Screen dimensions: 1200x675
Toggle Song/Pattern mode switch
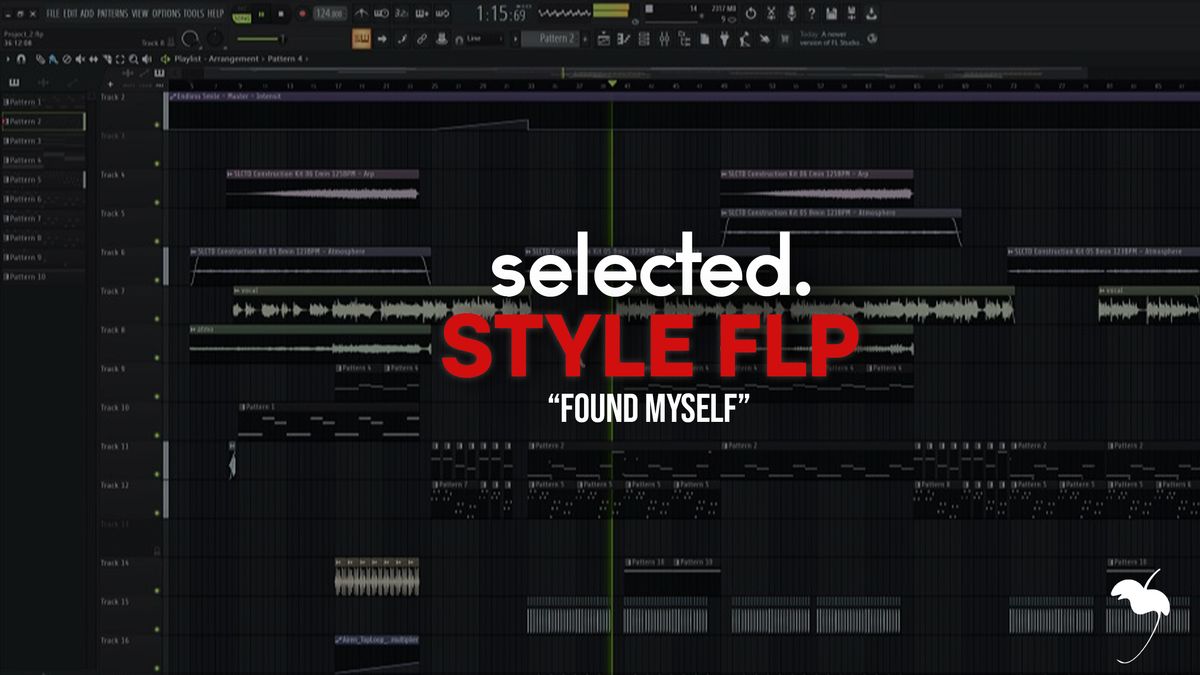(241, 14)
